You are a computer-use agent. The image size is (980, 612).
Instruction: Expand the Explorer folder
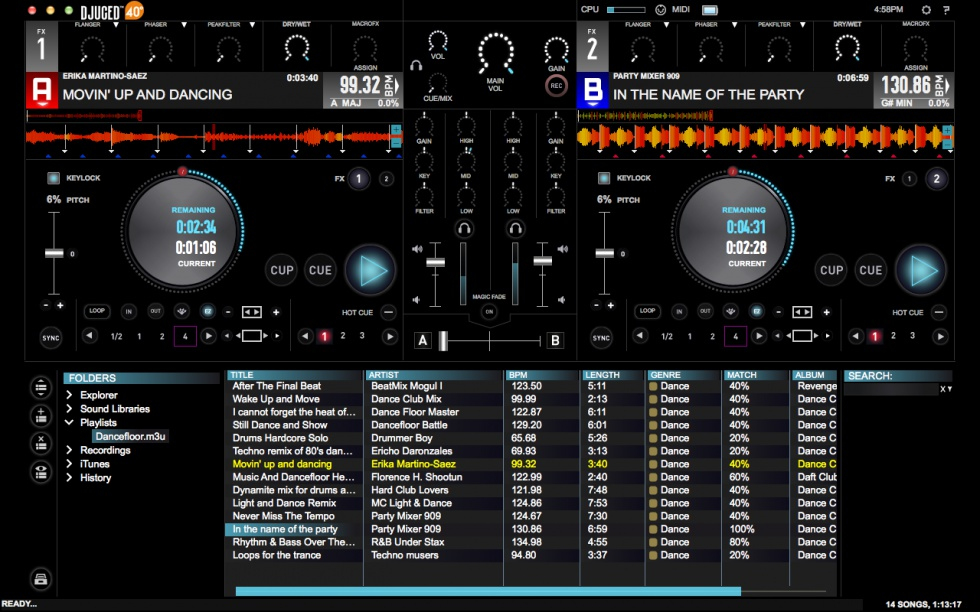click(x=69, y=395)
